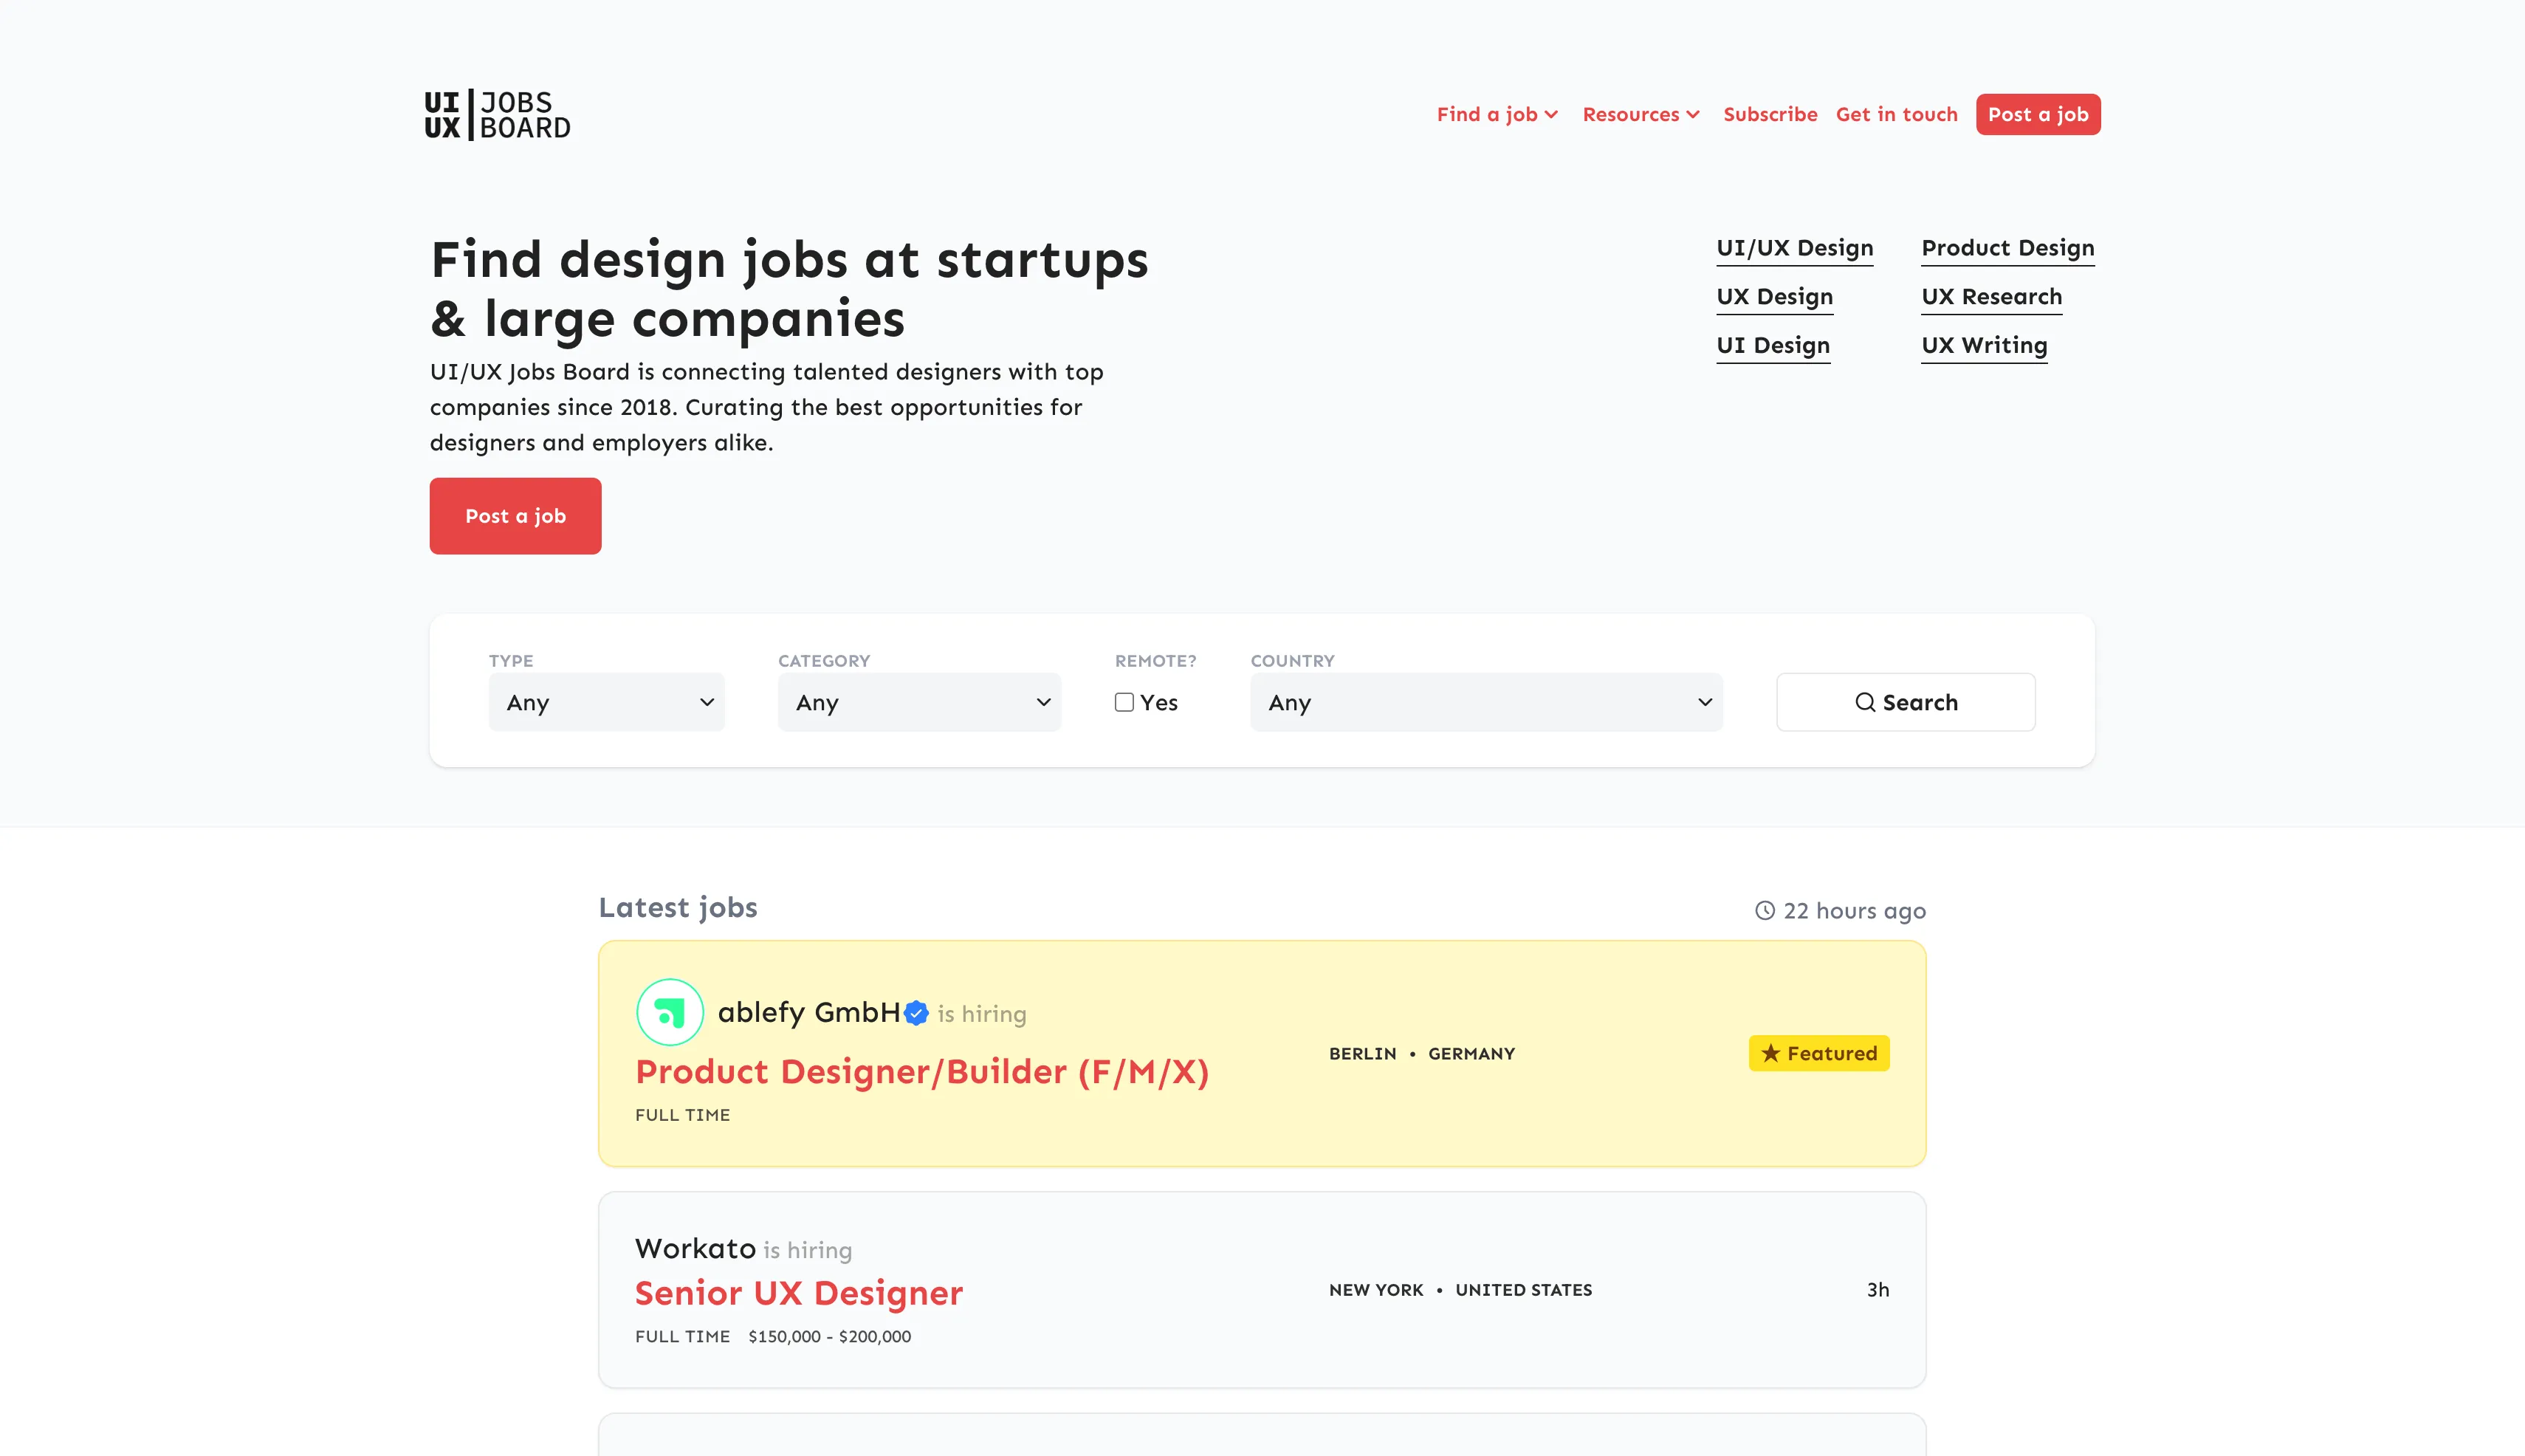Open Get in touch in navigation
This screenshot has height=1456, width=2525.
(x=1896, y=114)
